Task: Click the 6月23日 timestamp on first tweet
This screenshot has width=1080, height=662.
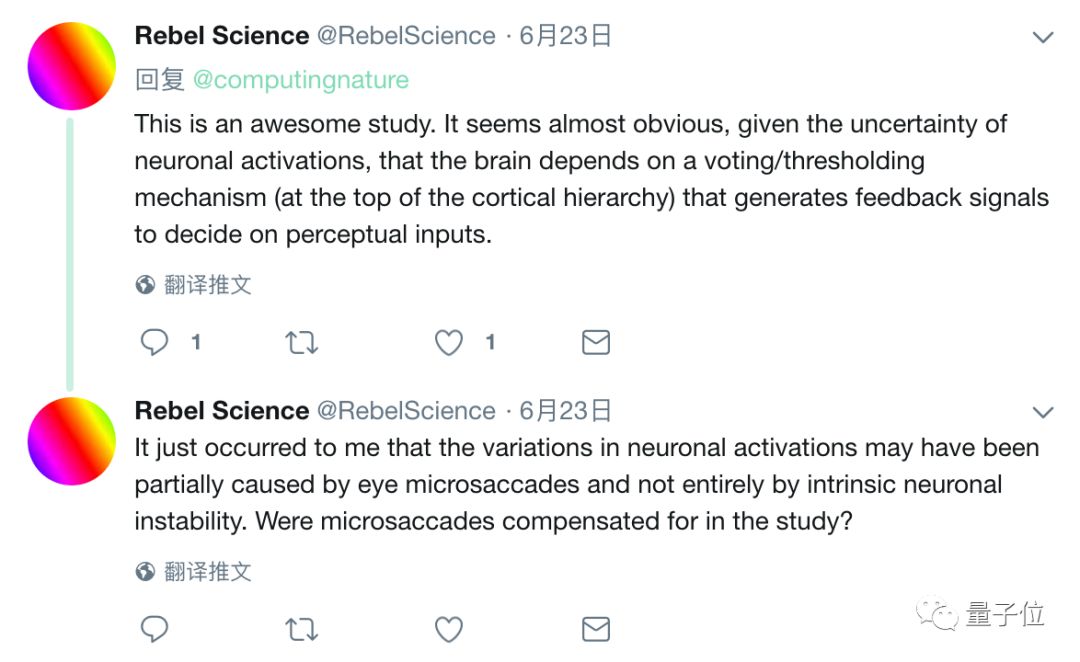Action: (565, 36)
